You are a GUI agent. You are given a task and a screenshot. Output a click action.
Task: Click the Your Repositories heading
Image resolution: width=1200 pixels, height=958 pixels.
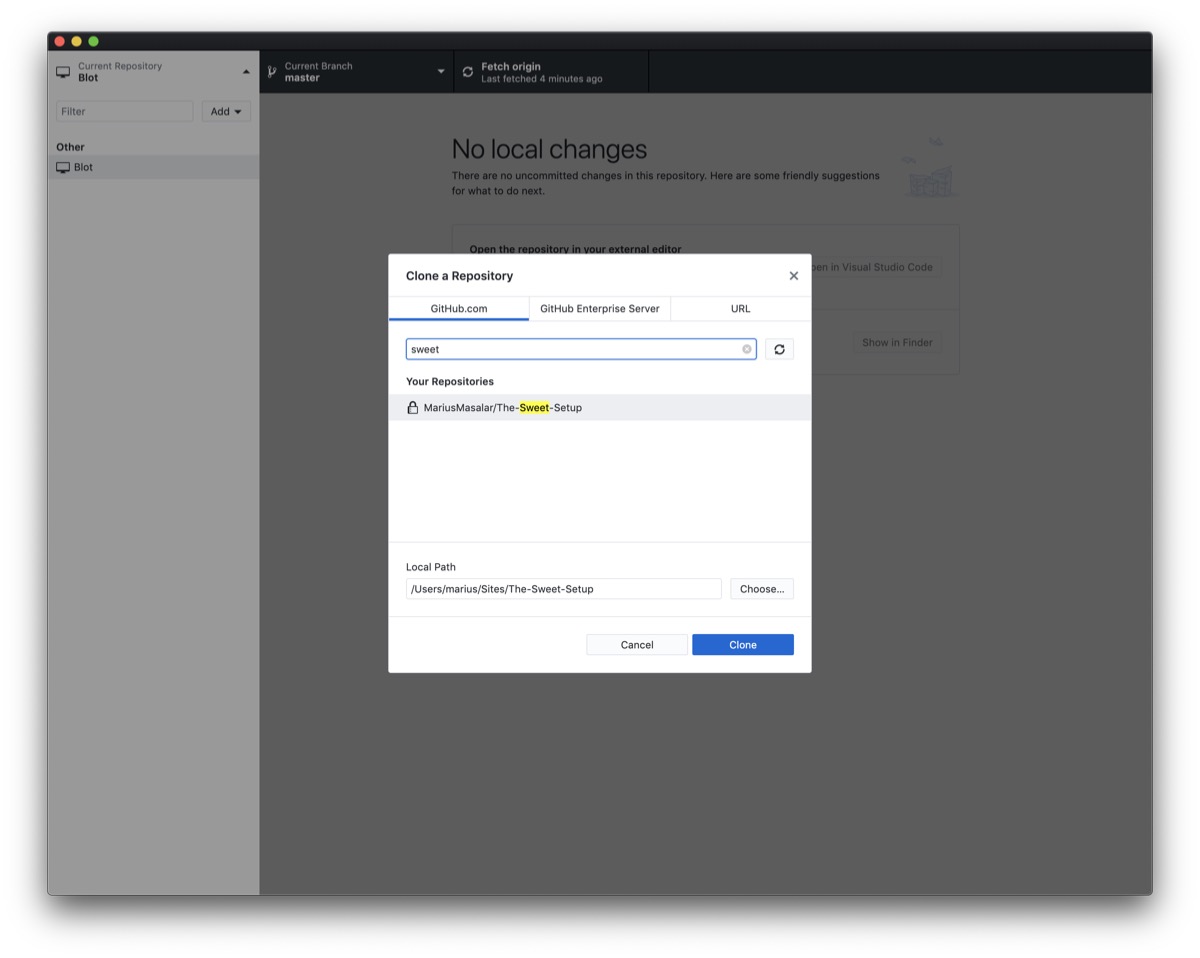point(450,381)
